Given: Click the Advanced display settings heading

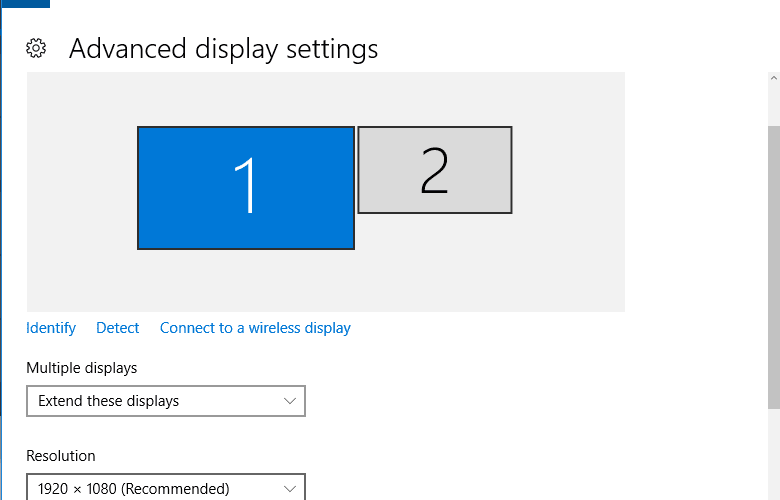Looking at the screenshot, I should tap(223, 49).
